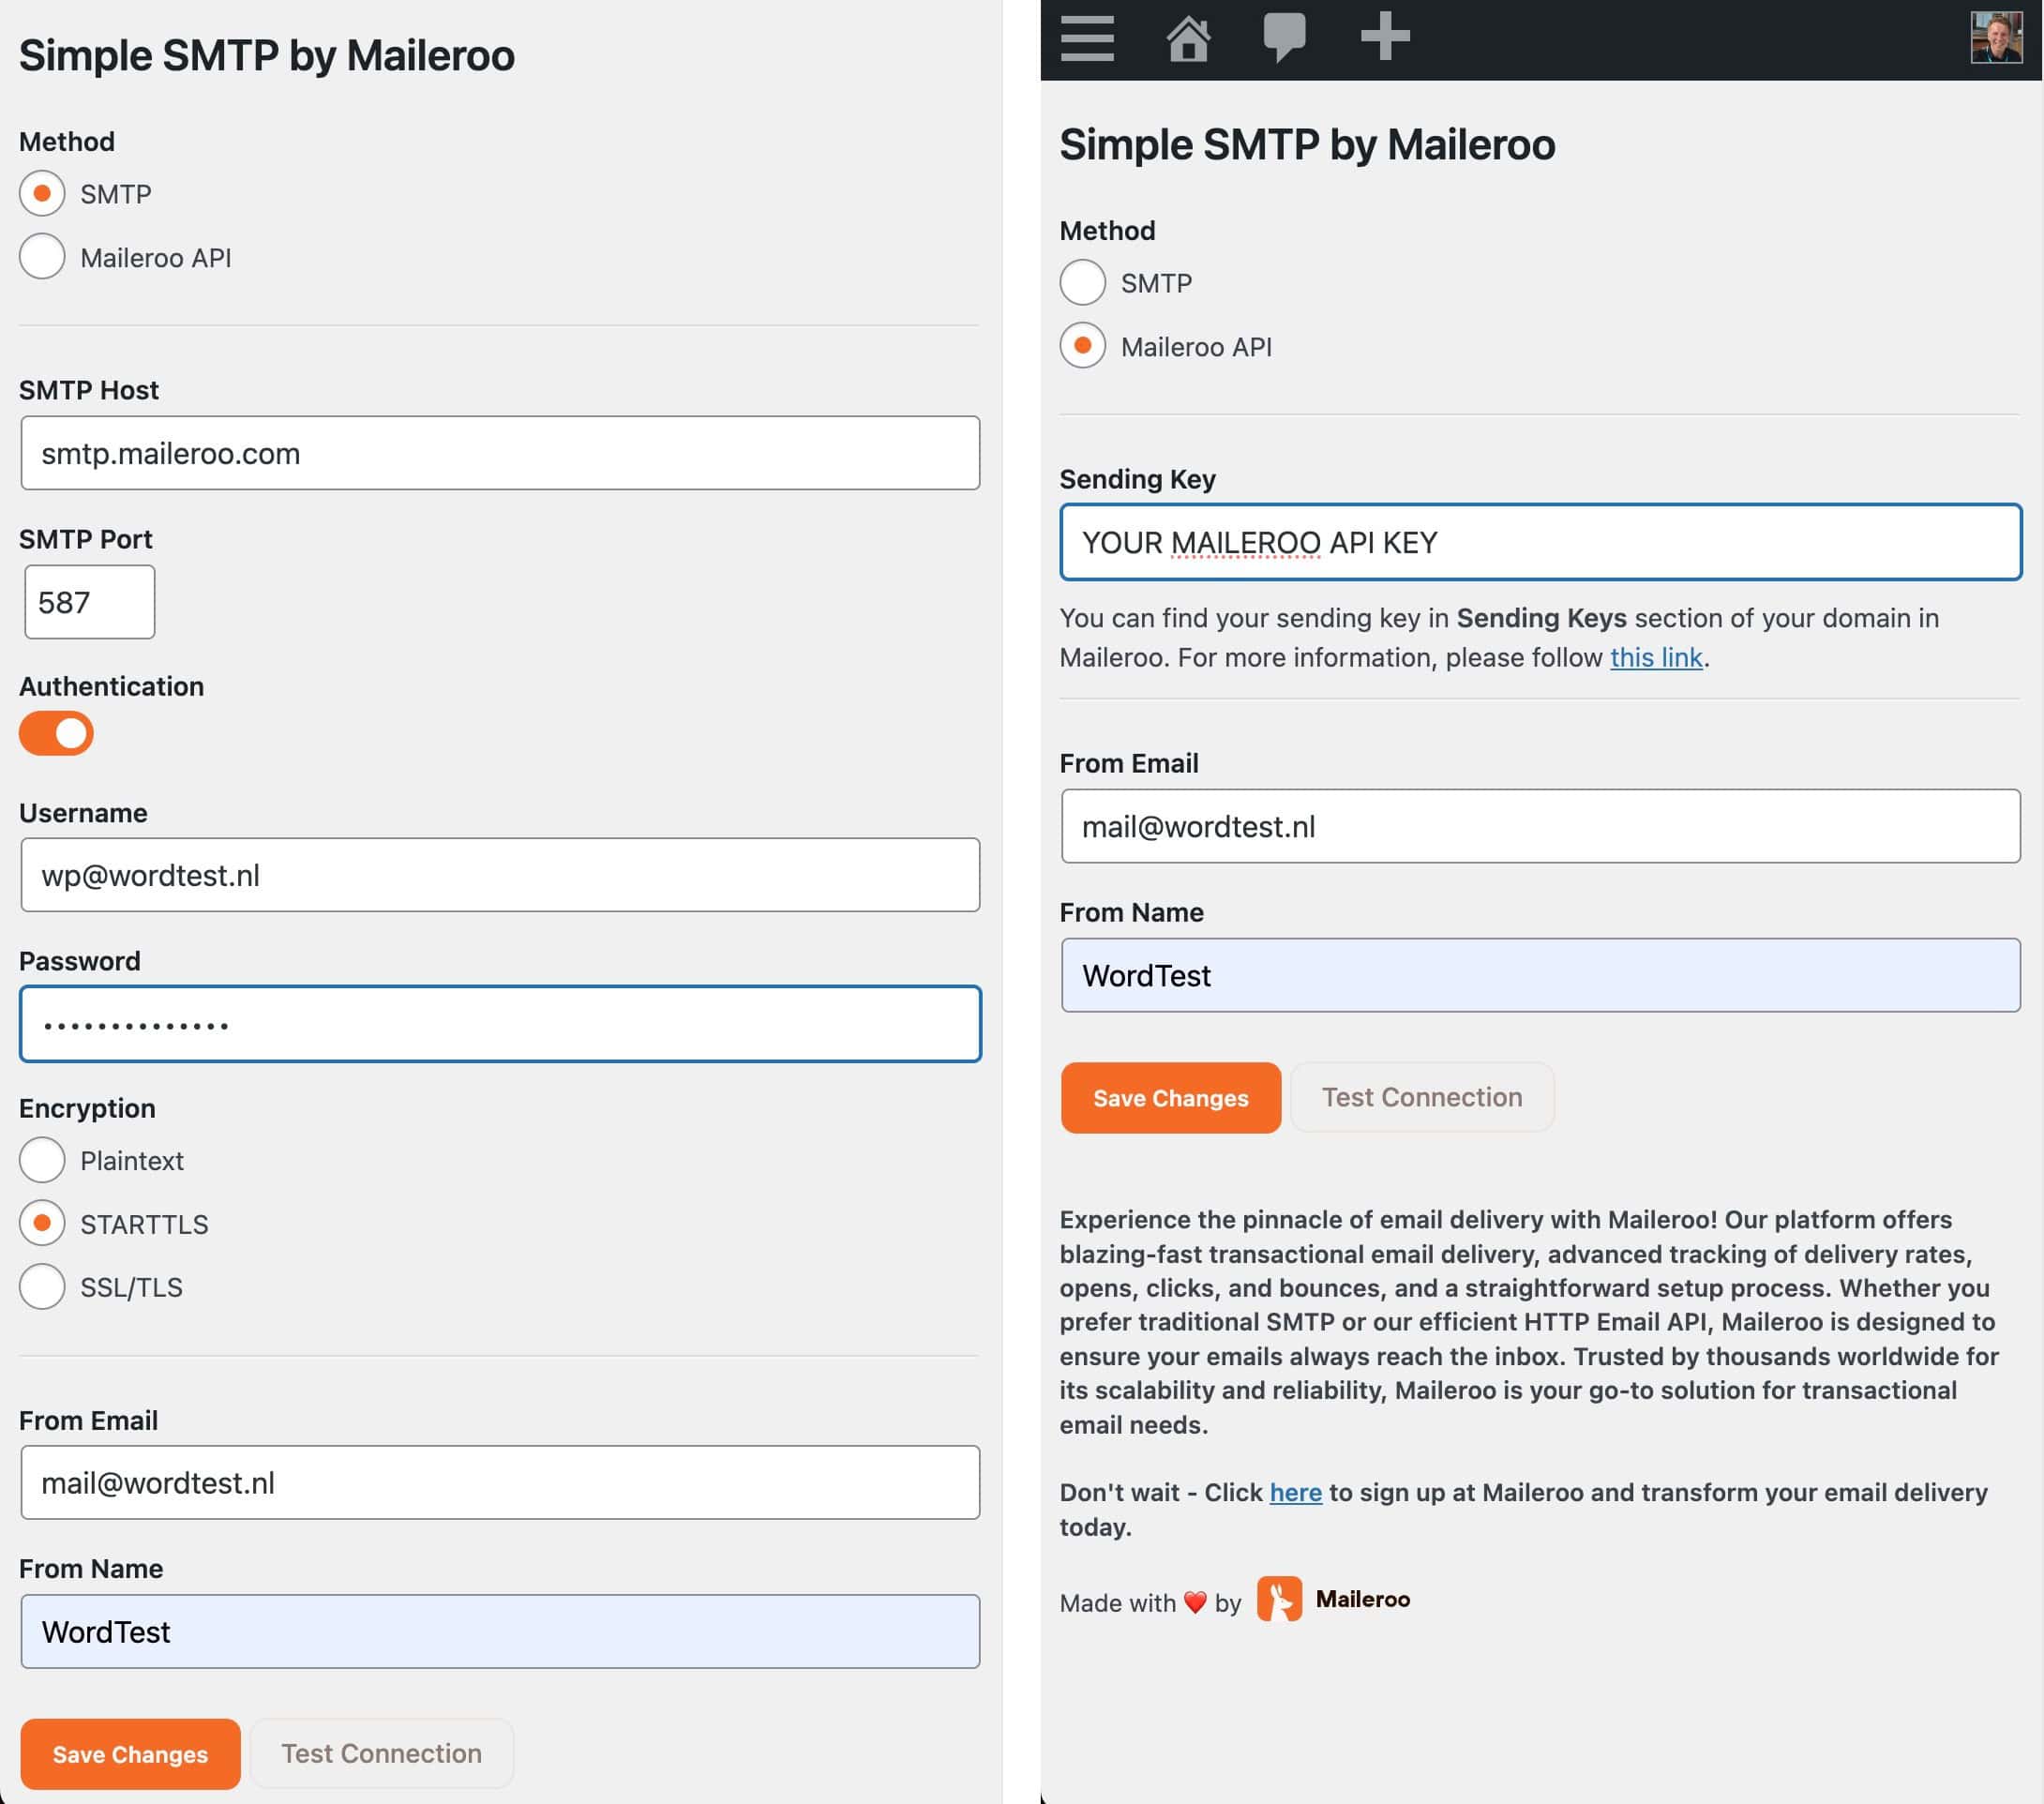This screenshot has height=1804, width=2044.
Task: Open 'this link' about sending keys
Action: click(1656, 657)
